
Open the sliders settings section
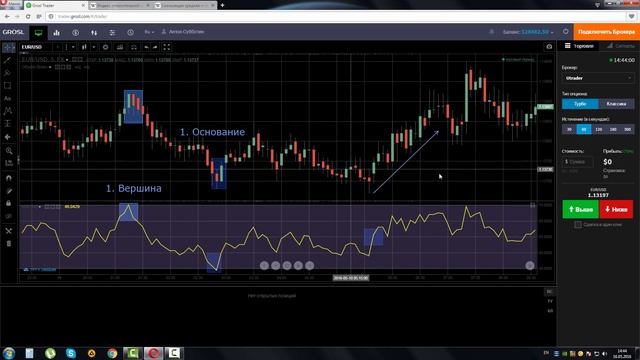(112, 32)
